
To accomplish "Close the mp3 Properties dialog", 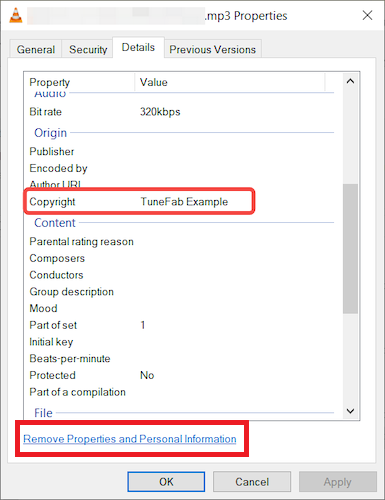I will (367, 15).
